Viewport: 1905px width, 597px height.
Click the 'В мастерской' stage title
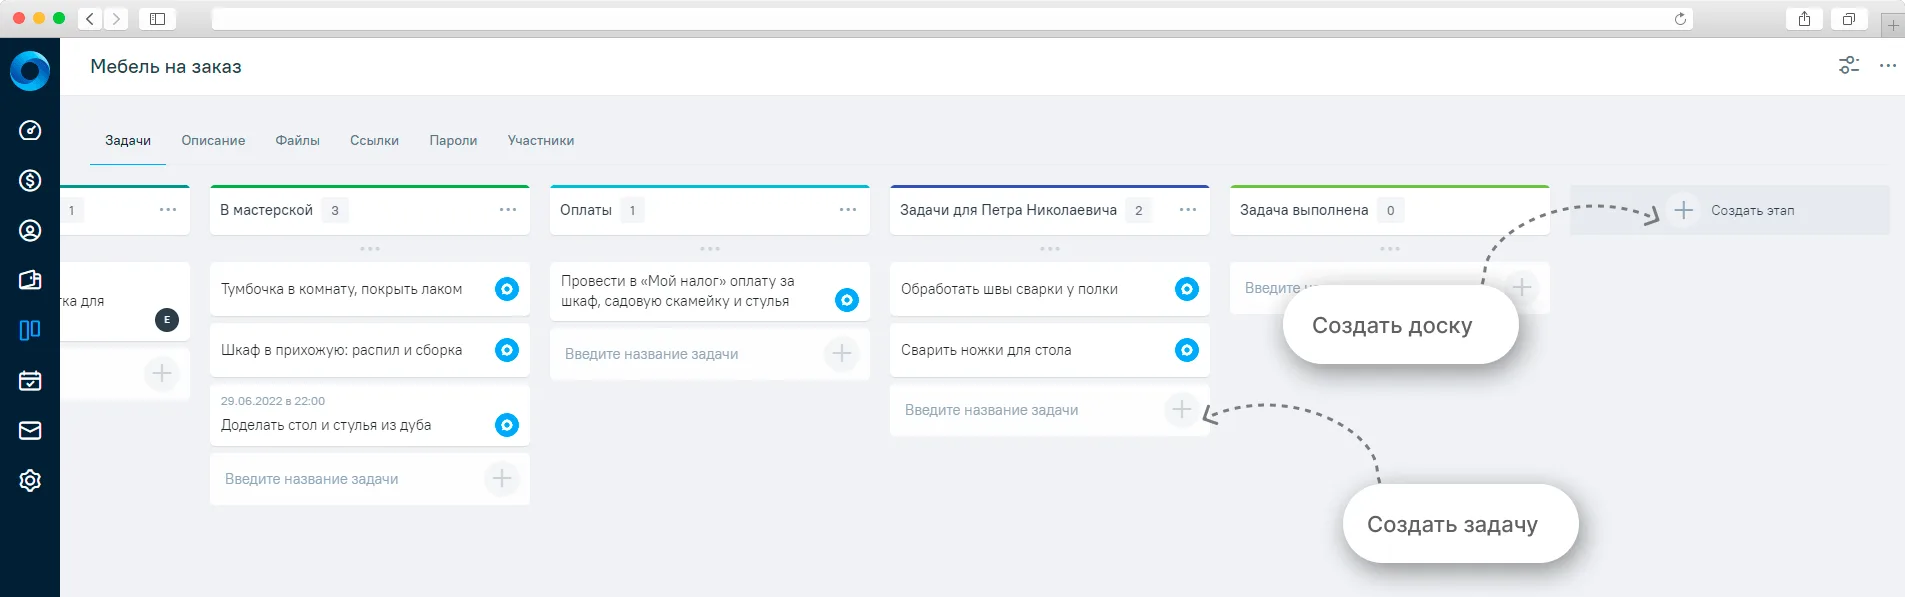point(266,210)
